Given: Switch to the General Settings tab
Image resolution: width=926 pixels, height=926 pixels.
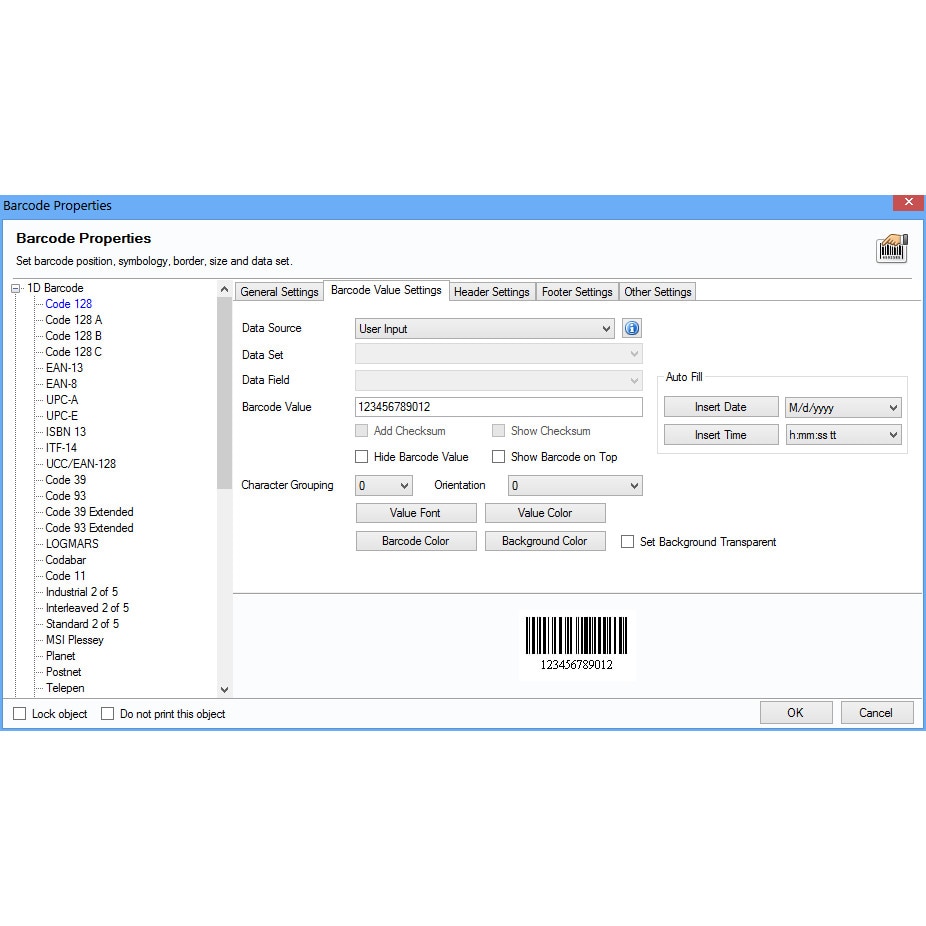Looking at the screenshot, I should (x=278, y=291).
